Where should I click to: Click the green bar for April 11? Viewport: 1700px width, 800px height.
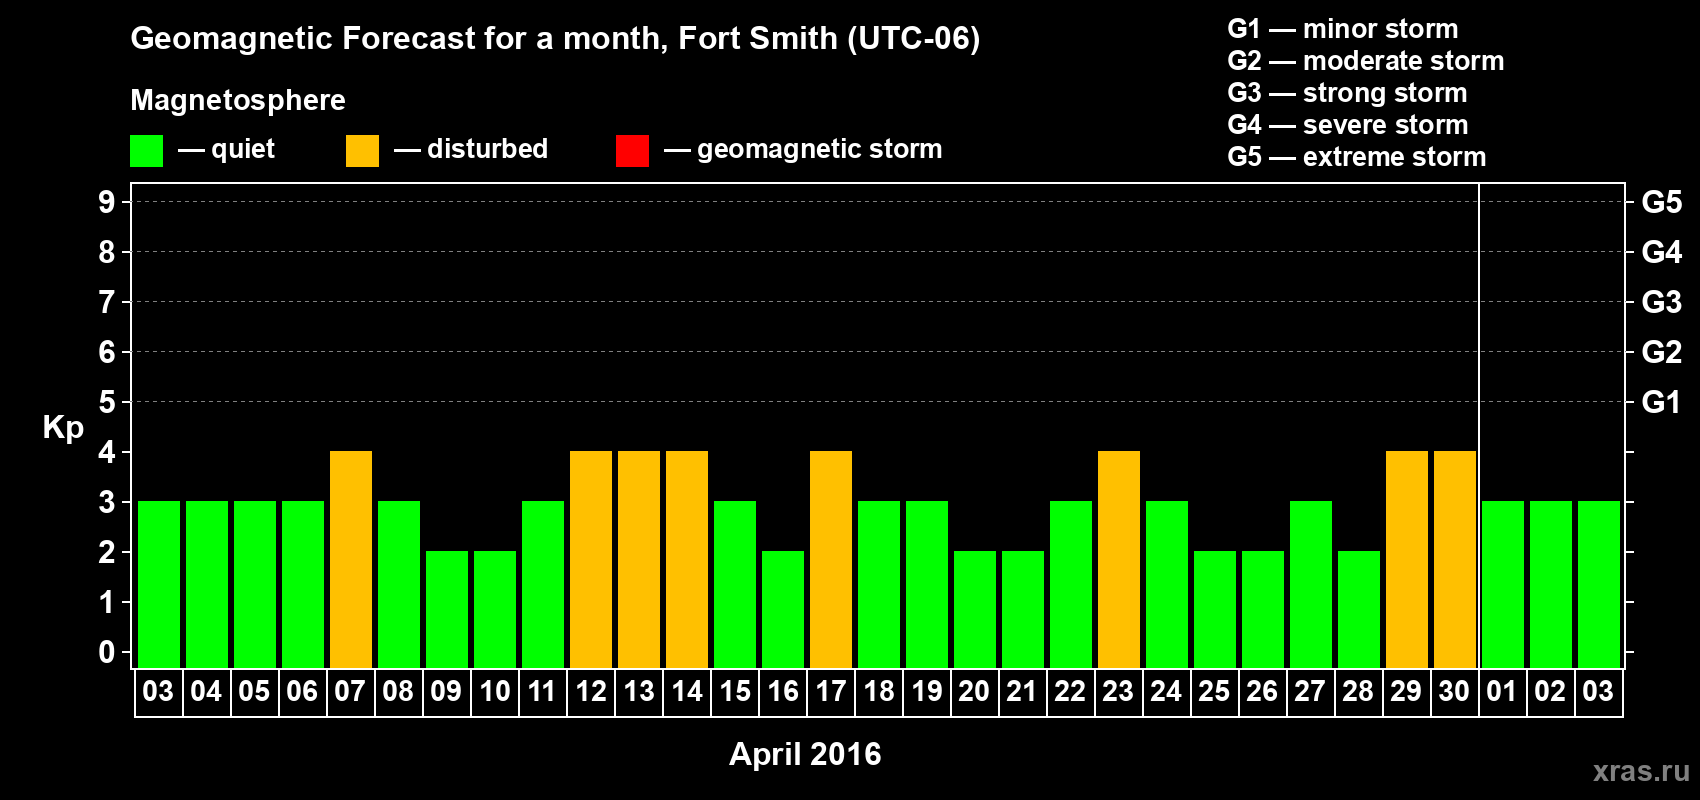[x=543, y=585]
